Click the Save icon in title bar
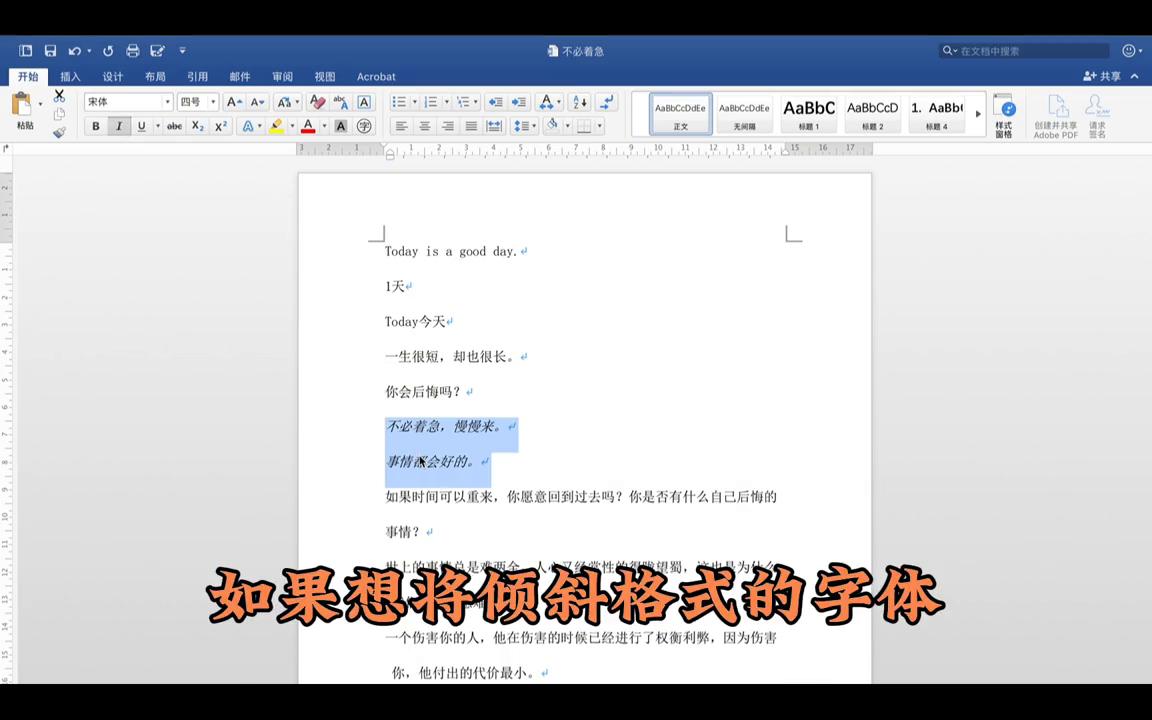Image resolution: width=1152 pixels, height=720 pixels. (x=50, y=51)
